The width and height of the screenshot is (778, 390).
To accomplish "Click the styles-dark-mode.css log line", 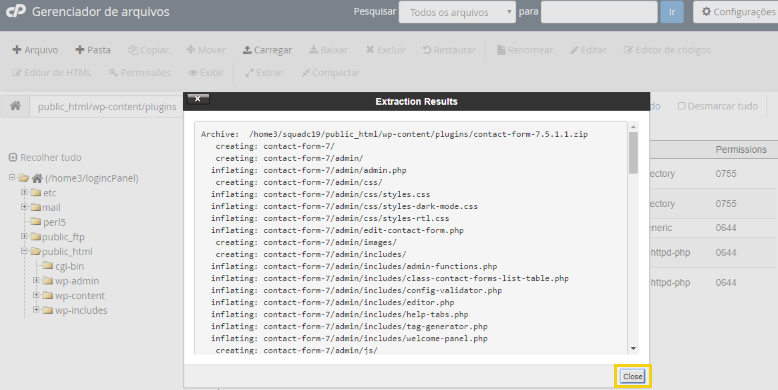I will point(344,206).
